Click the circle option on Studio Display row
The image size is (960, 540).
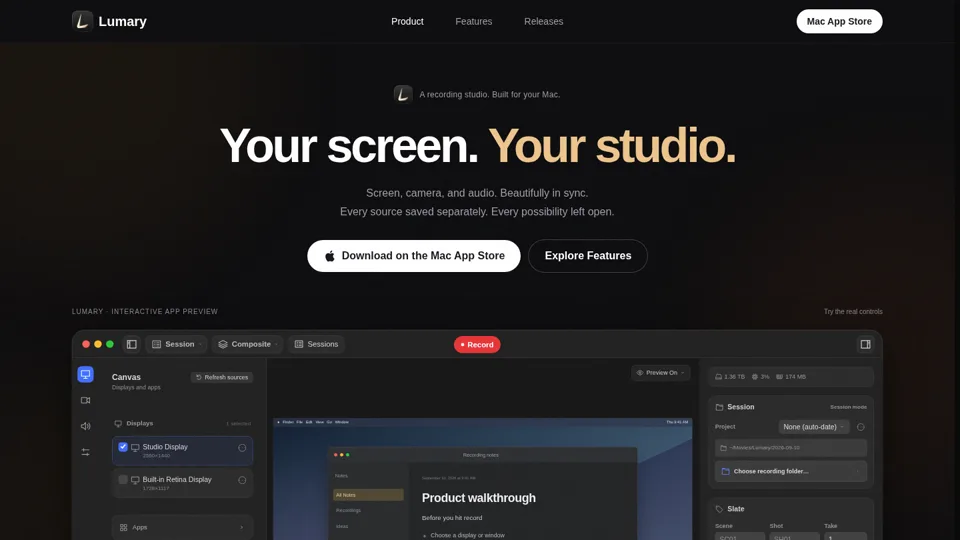pos(242,448)
